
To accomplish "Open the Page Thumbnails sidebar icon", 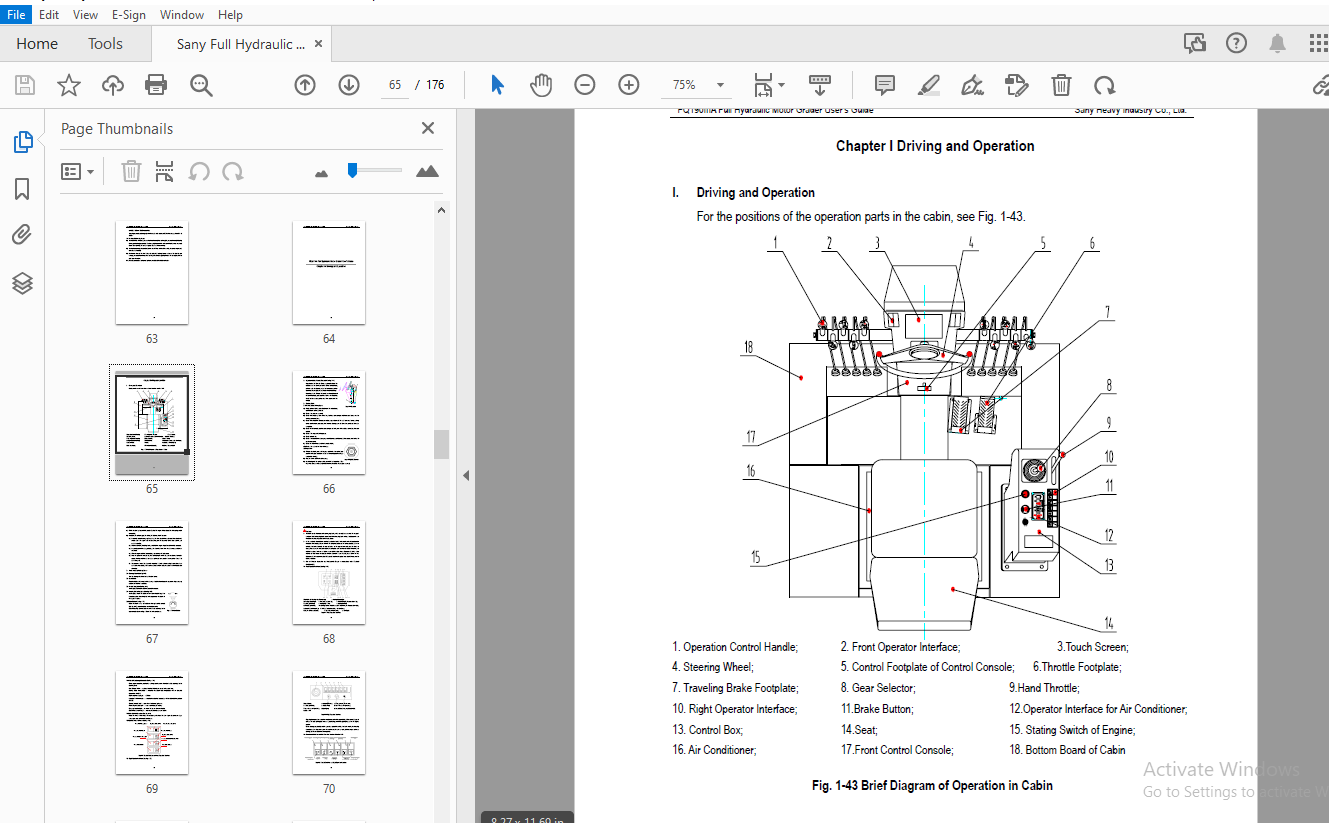I will [x=23, y=142].
